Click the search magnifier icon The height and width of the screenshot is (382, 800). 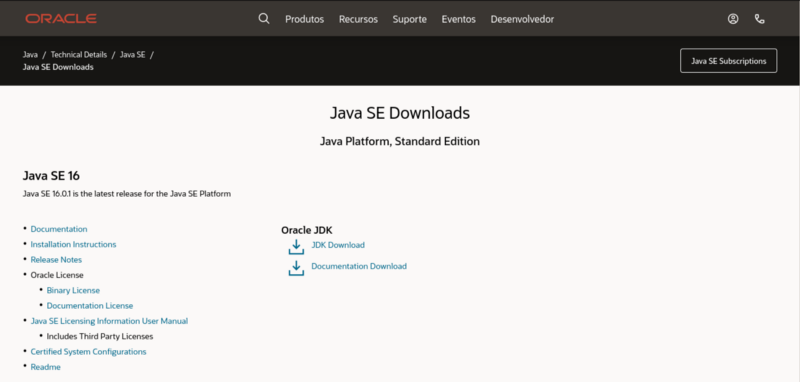264,19
